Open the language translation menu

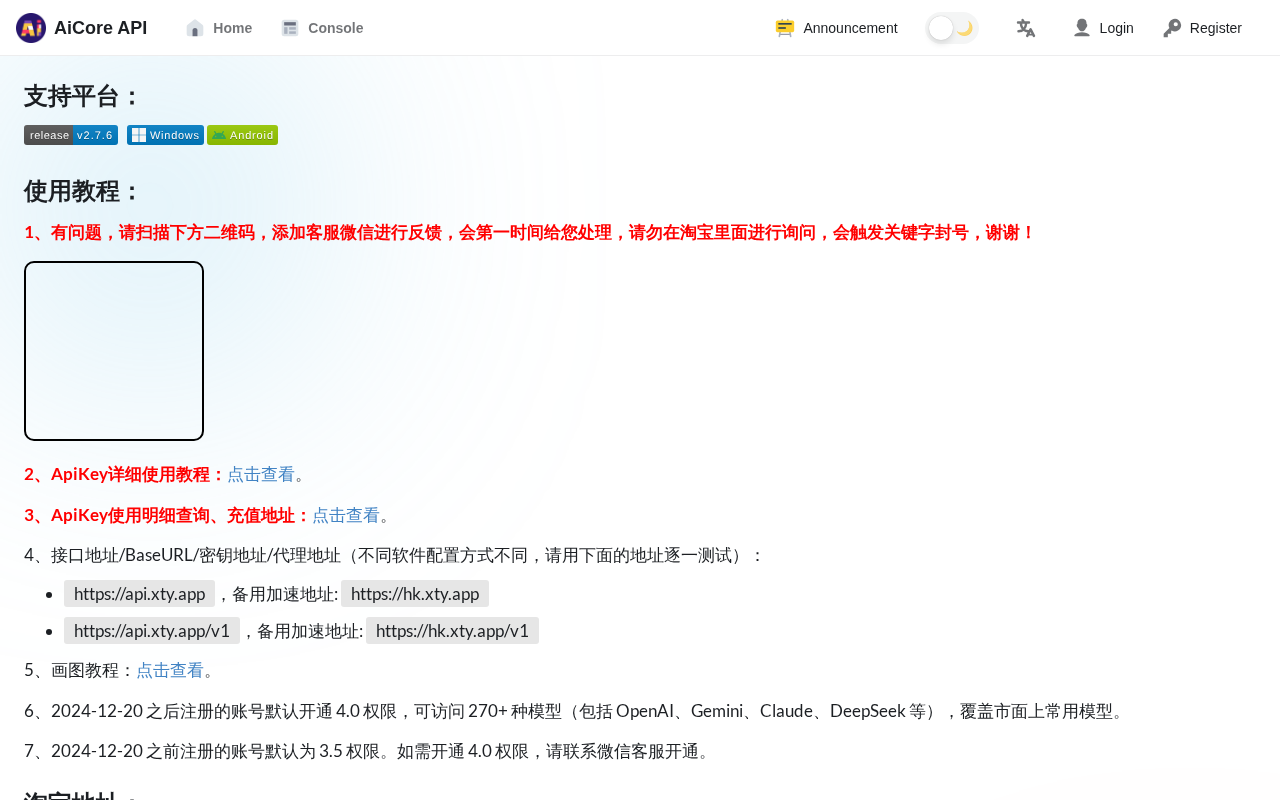click(1025, 28)
